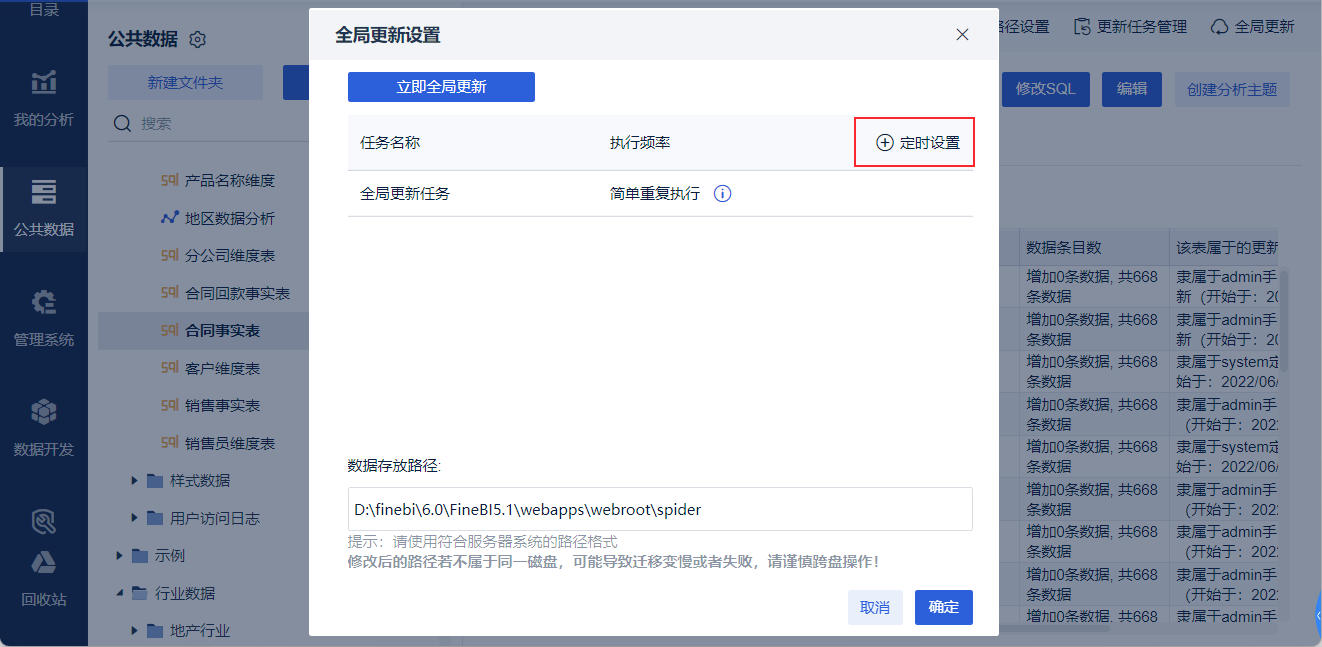Collapse the 行业数据 folder

click(120, 593)
